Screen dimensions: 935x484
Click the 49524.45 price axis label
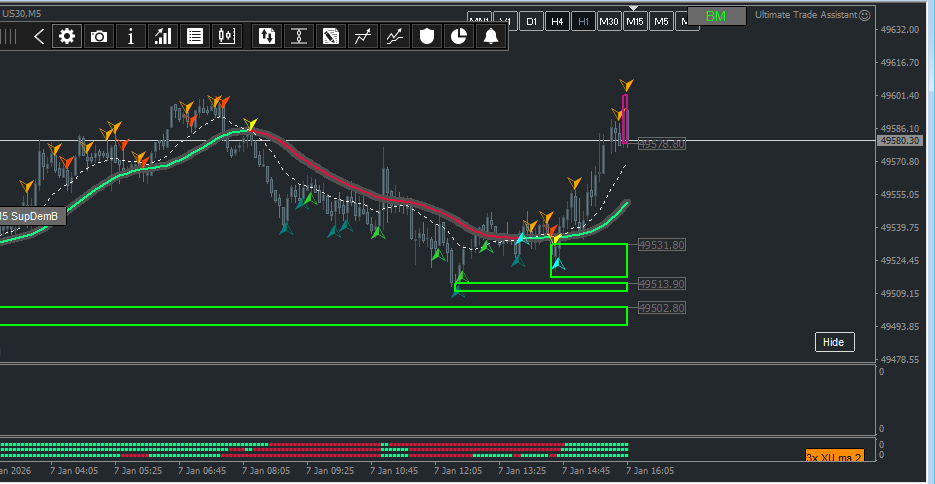900,260
